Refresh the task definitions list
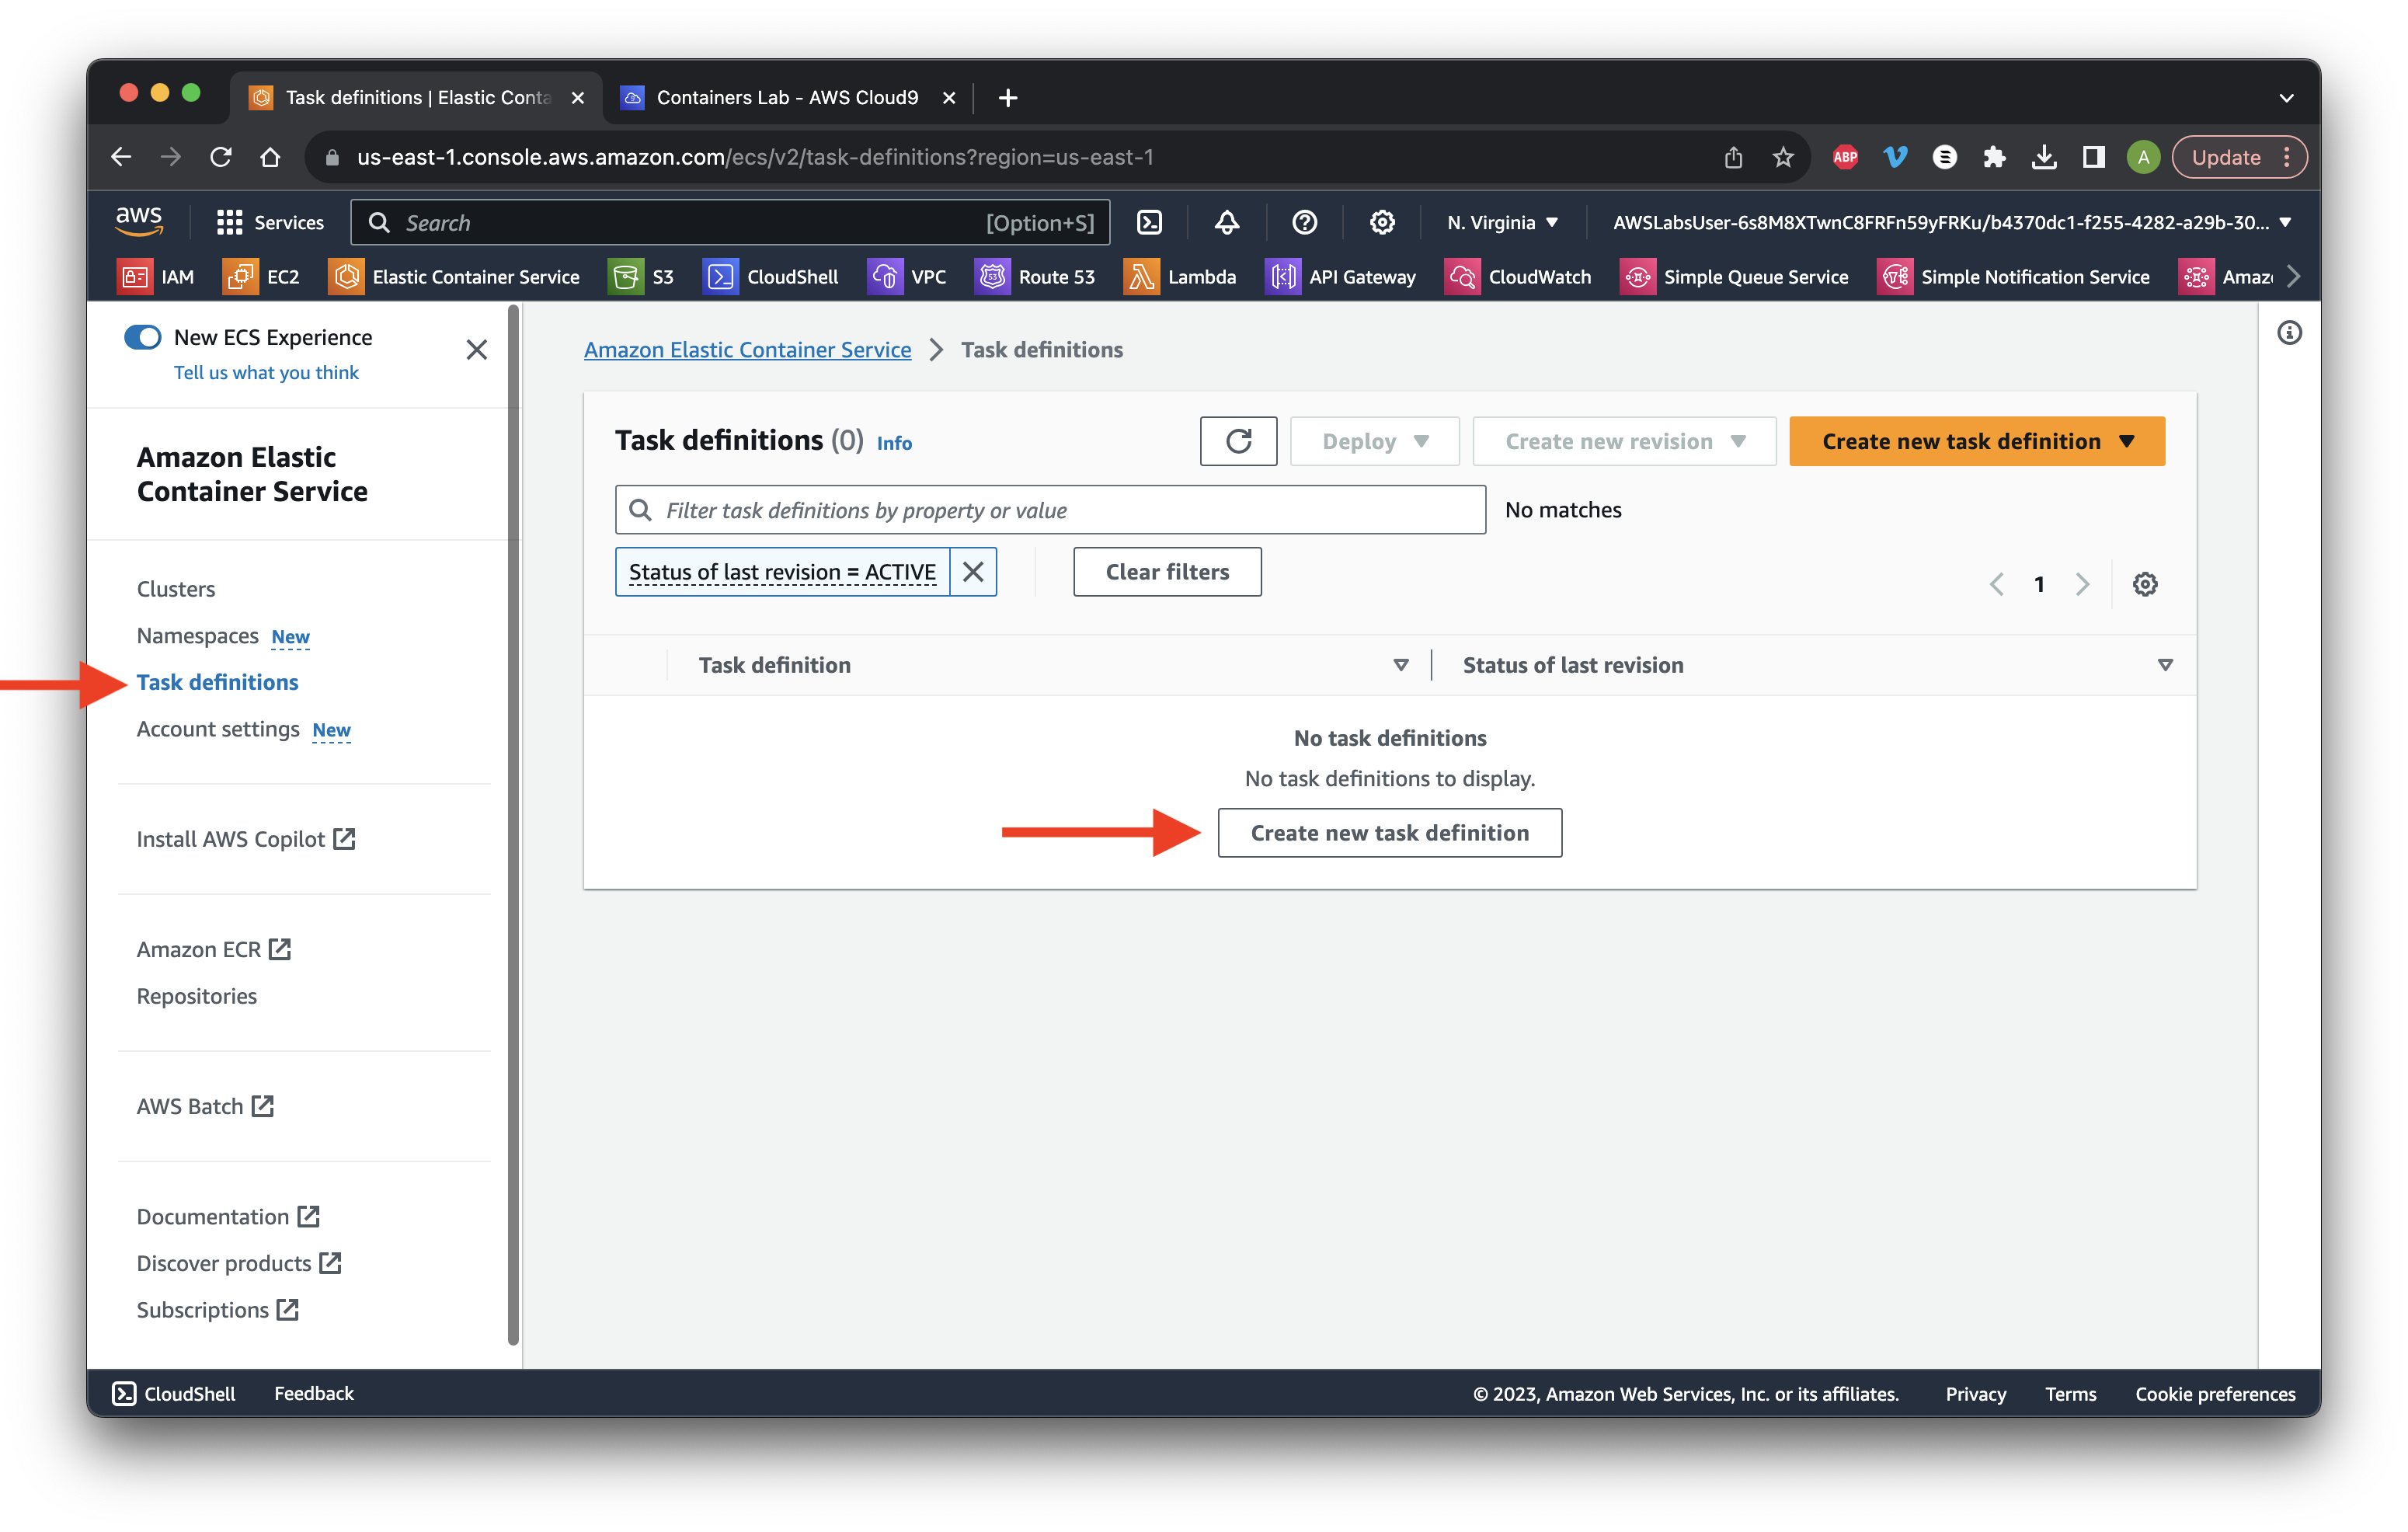This screenshot has width=2408, height=1532. coord(1238,441)
